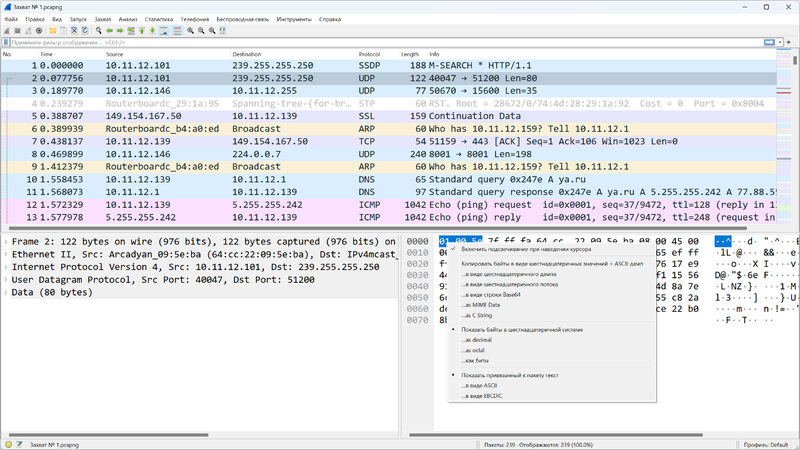Viewport: 800px width, 450px height.
Task: Go back to previous packet (left arrow)
Action: (109, 31)
